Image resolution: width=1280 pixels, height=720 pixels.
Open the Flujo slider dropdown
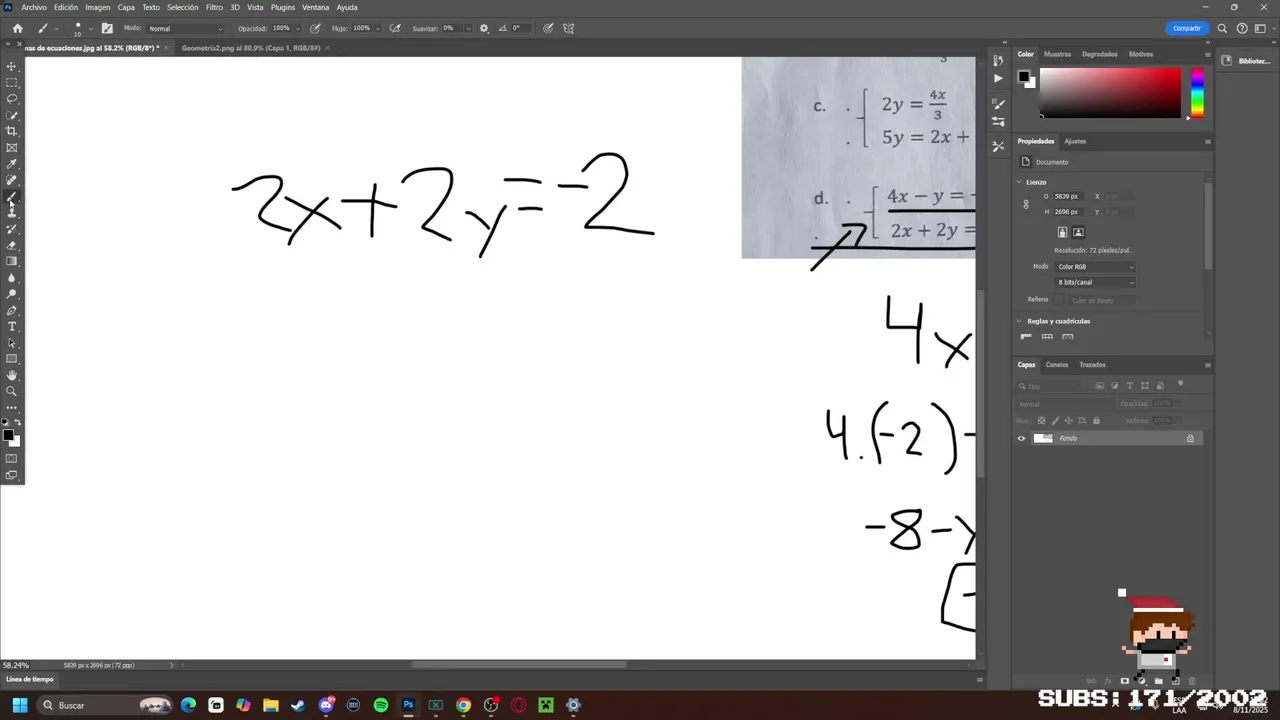click(379, 28)
